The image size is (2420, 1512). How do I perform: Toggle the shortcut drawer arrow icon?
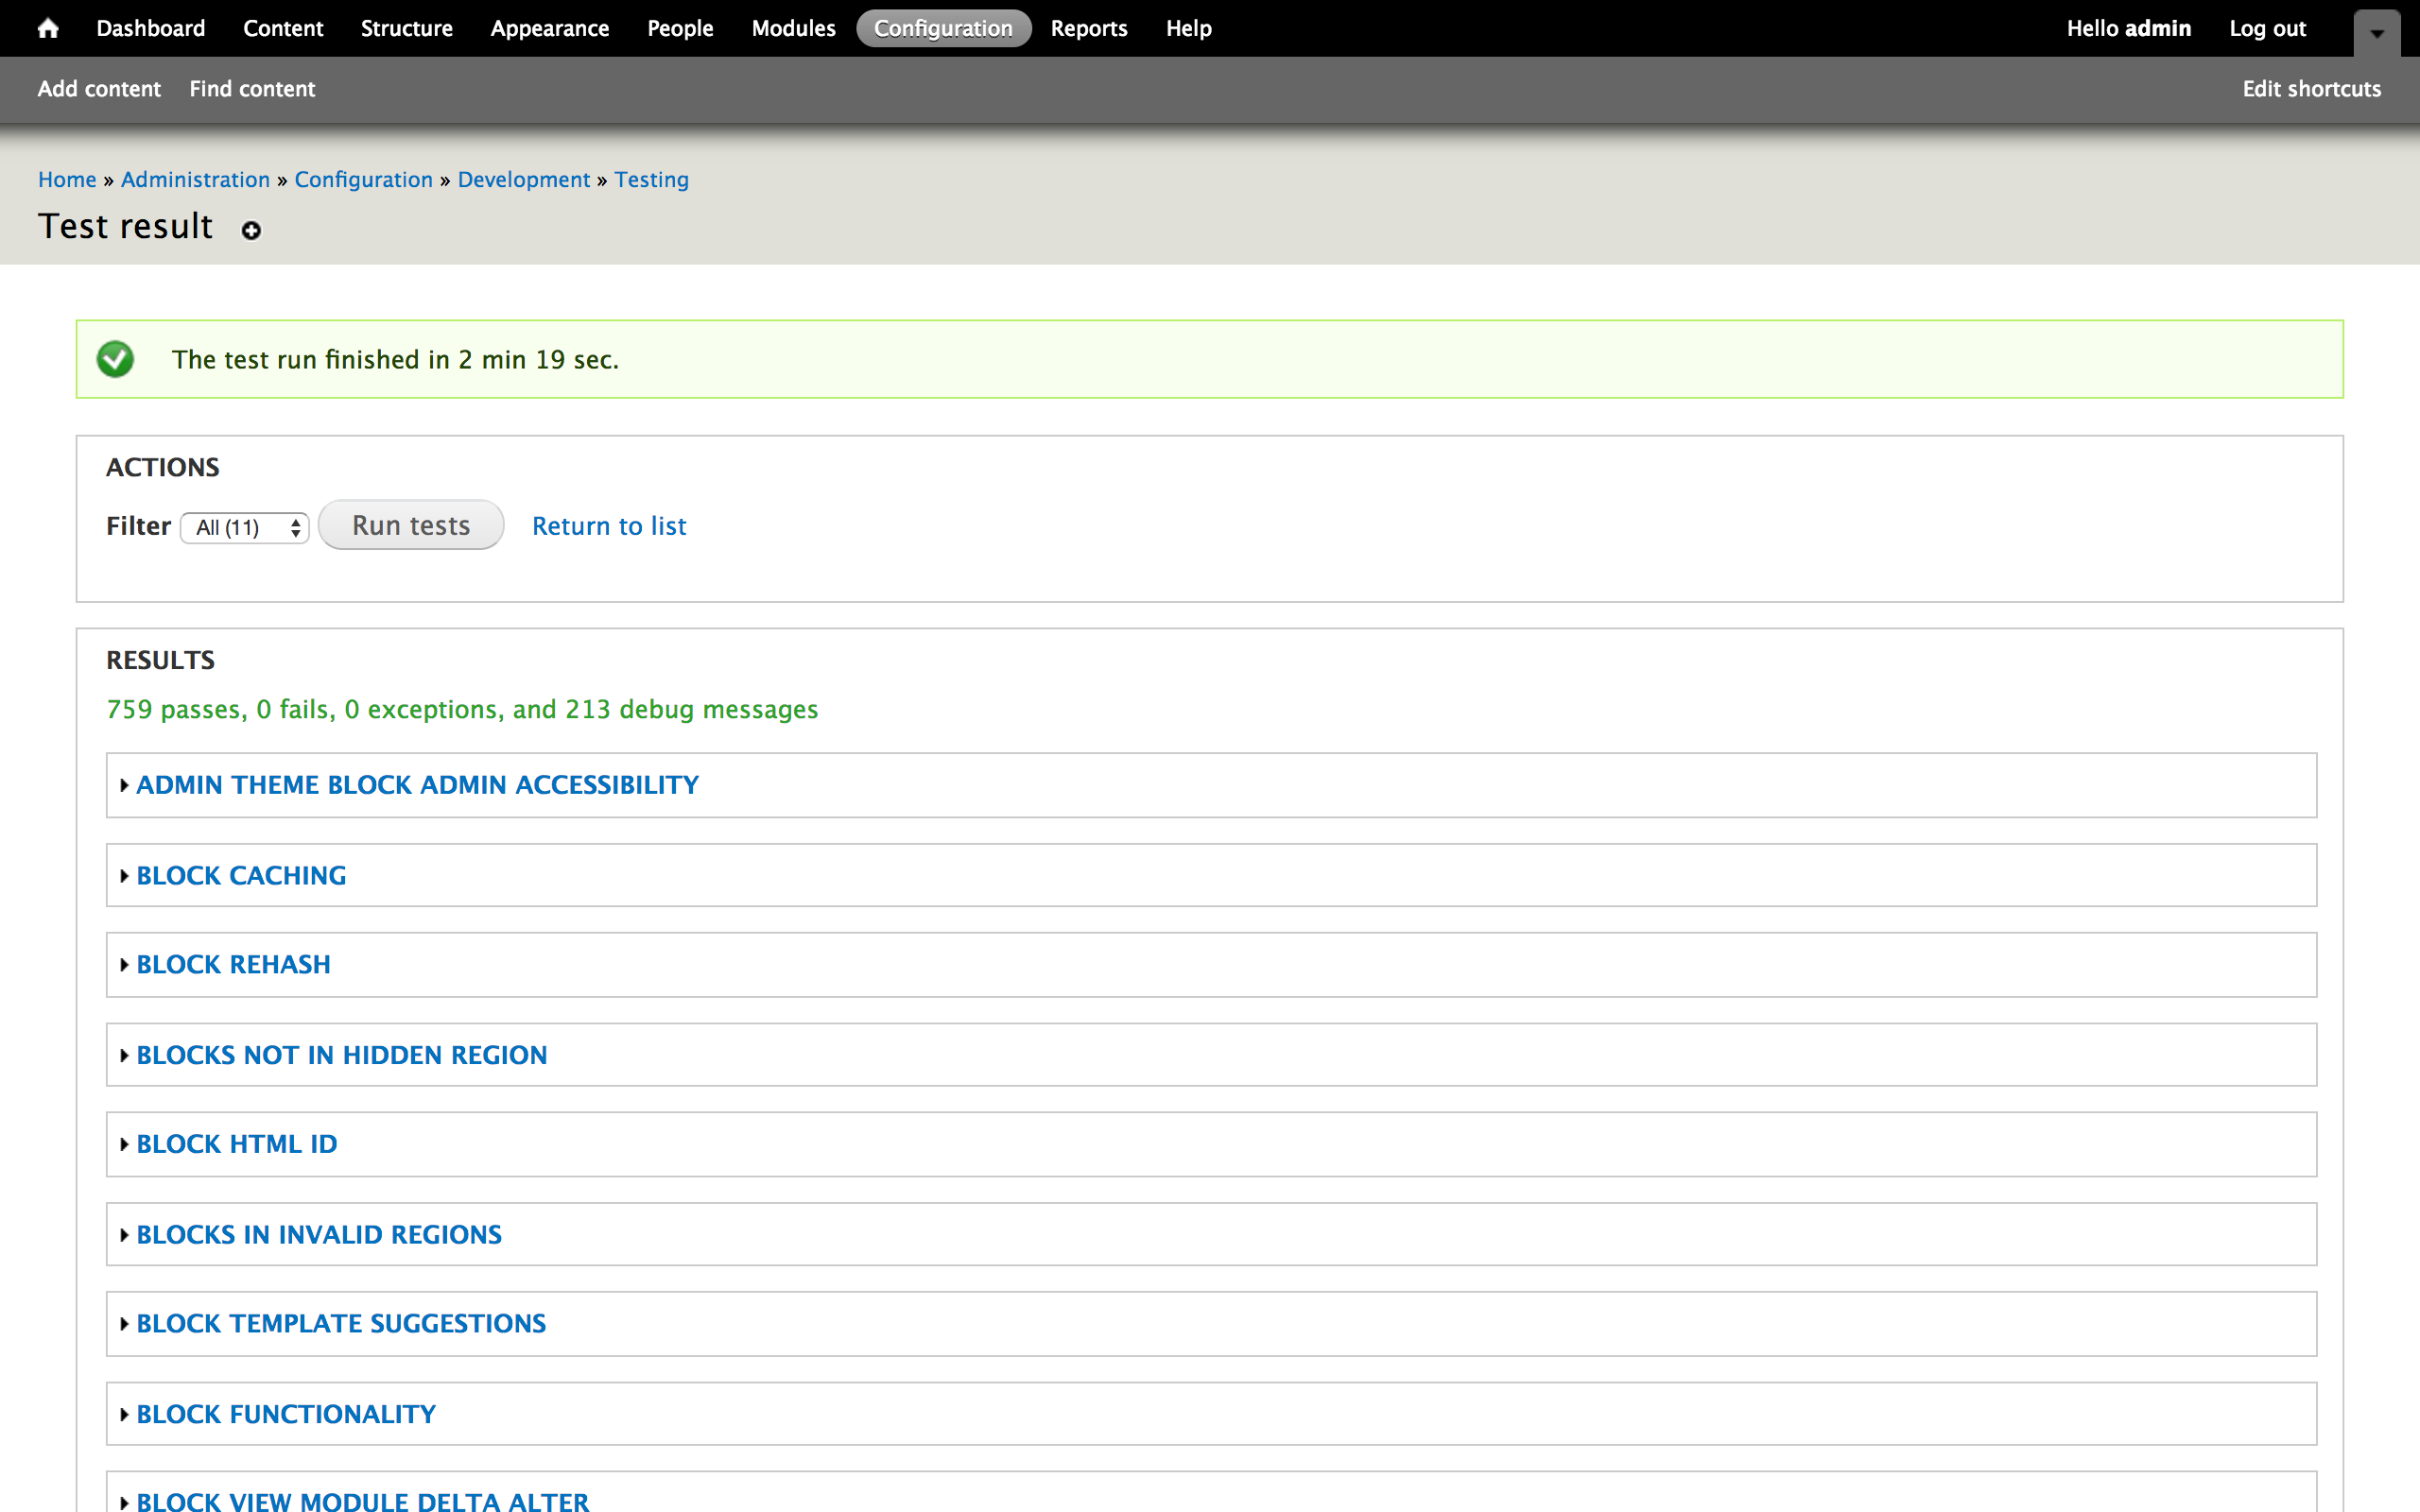pyautogui.click(x=2376, y=33)
